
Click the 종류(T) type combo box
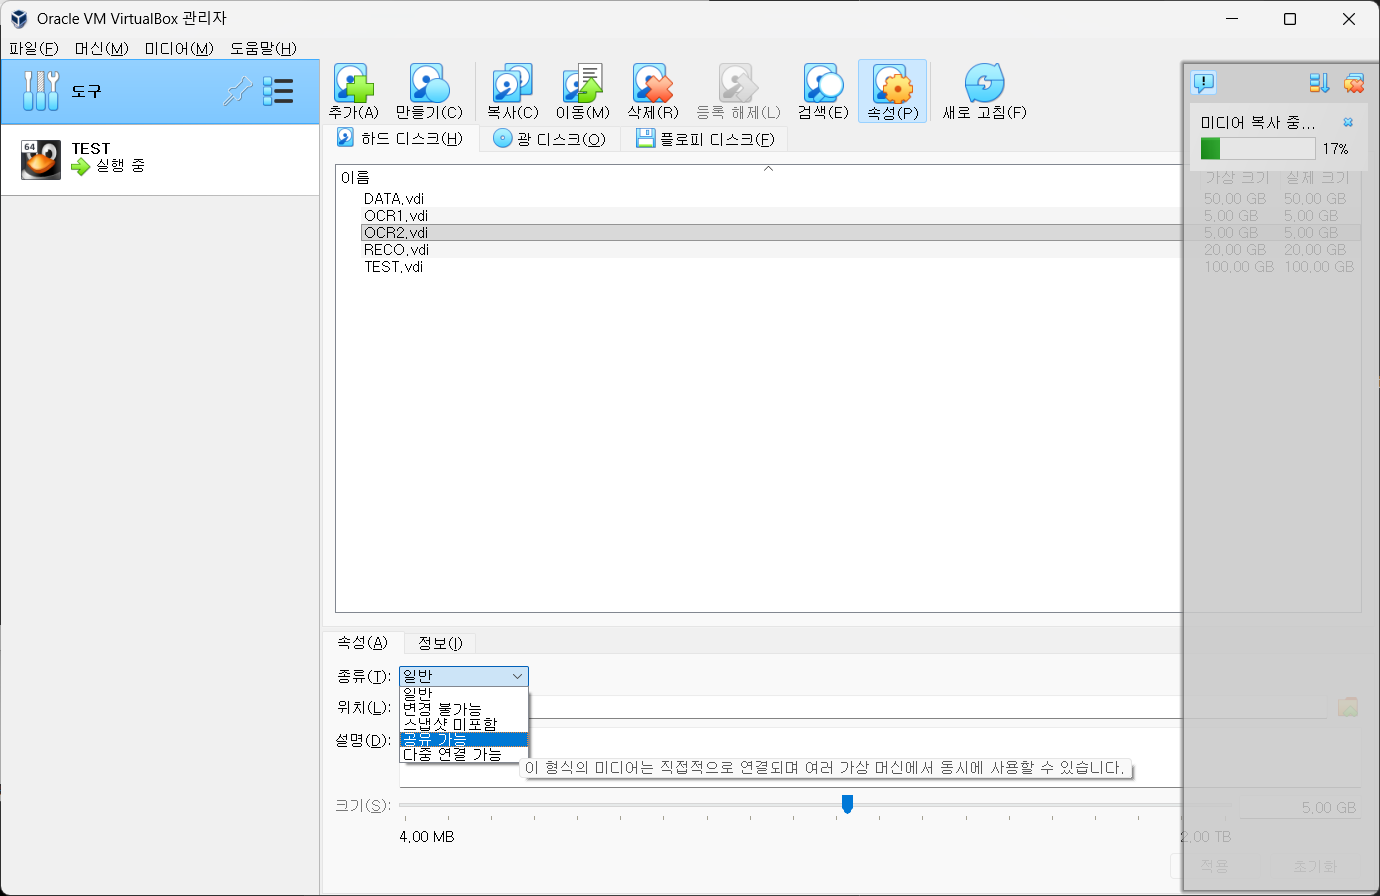(x=464, y=676)
